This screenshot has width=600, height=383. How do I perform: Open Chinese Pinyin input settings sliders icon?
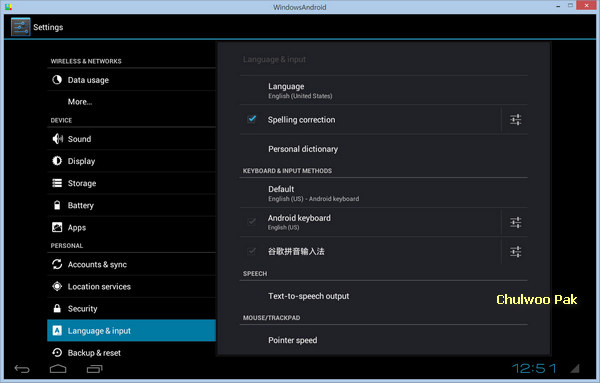pyautogui.click(x=515, y=251)
